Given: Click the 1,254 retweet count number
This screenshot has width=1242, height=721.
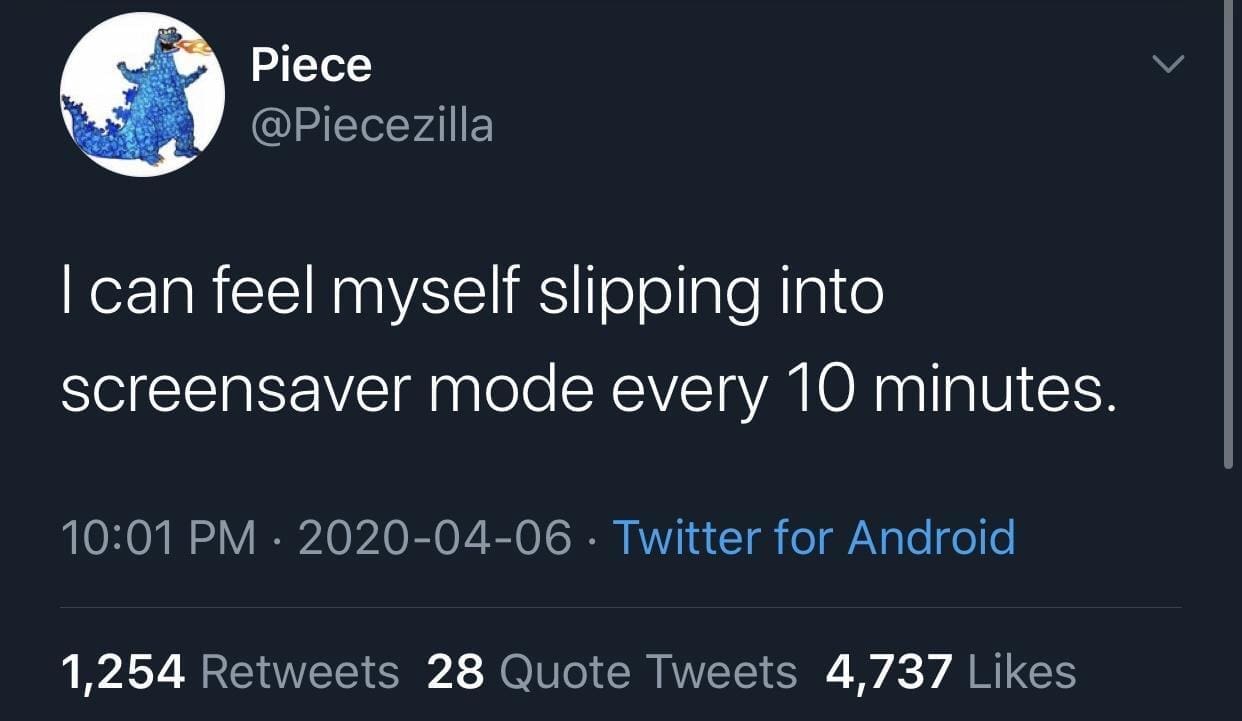Looking at the screenshot, I should tap(123, 671).
